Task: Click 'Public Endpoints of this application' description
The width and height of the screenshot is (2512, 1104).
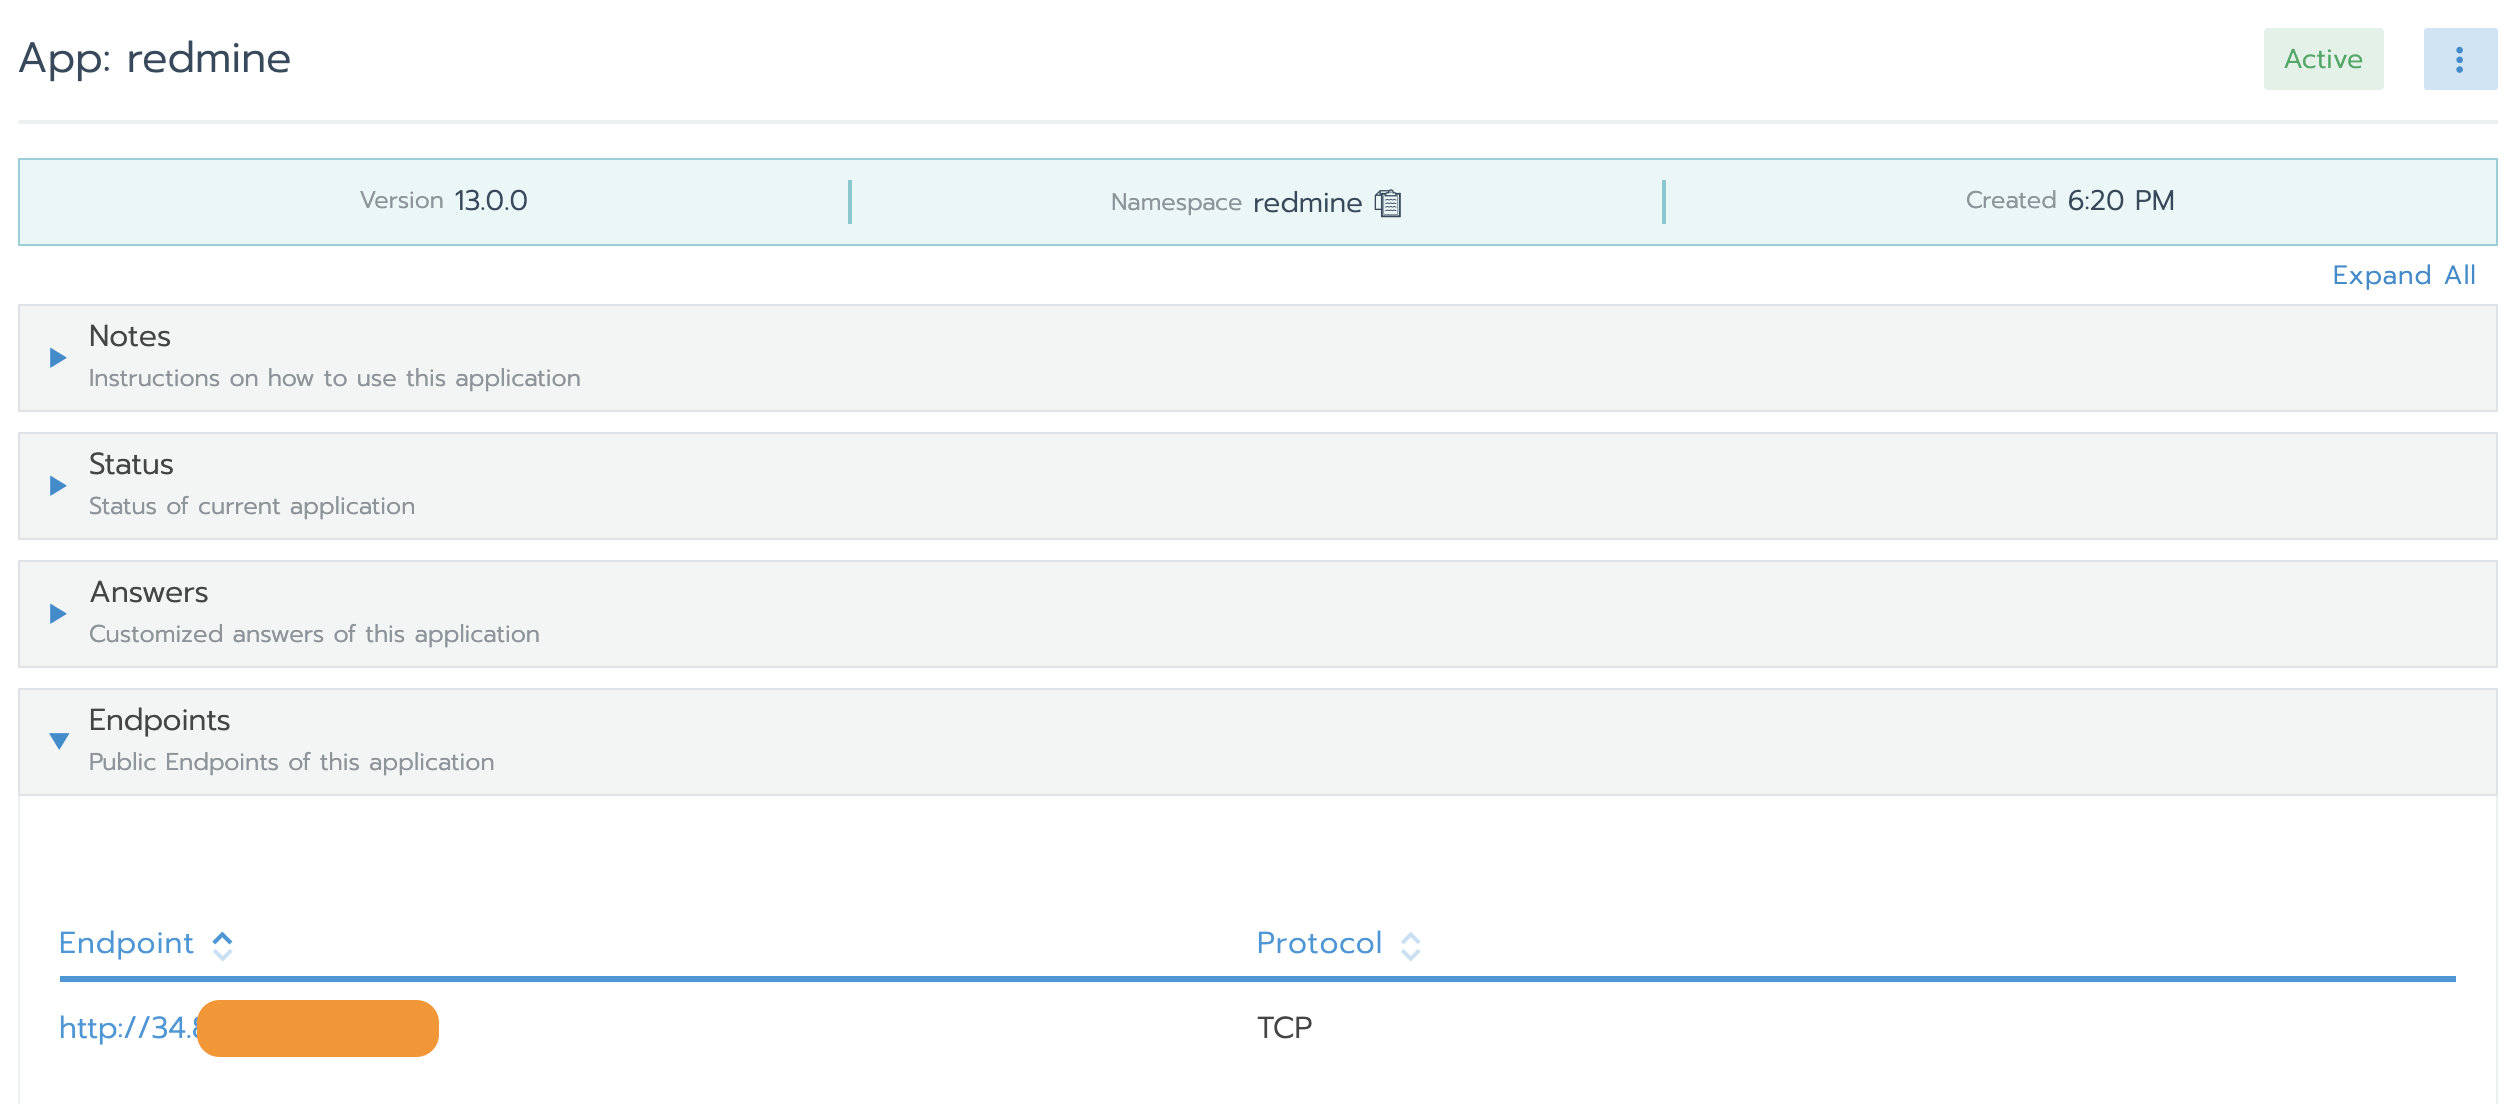Action: 291,762
